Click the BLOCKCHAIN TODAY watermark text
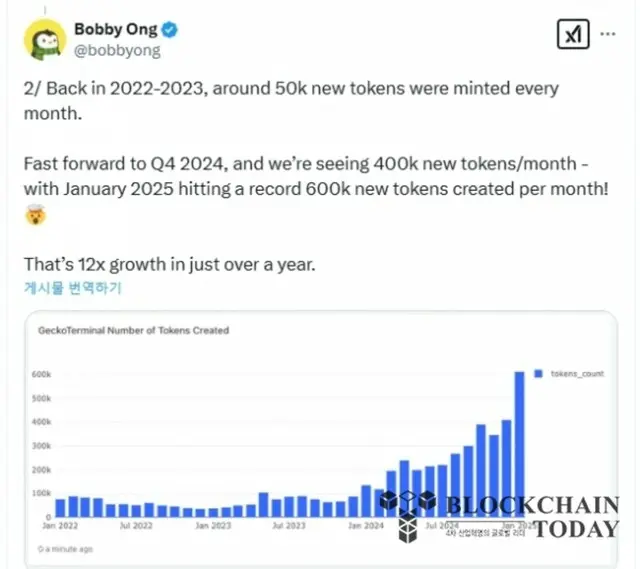The image size is (640, 569). coord(533,517)
